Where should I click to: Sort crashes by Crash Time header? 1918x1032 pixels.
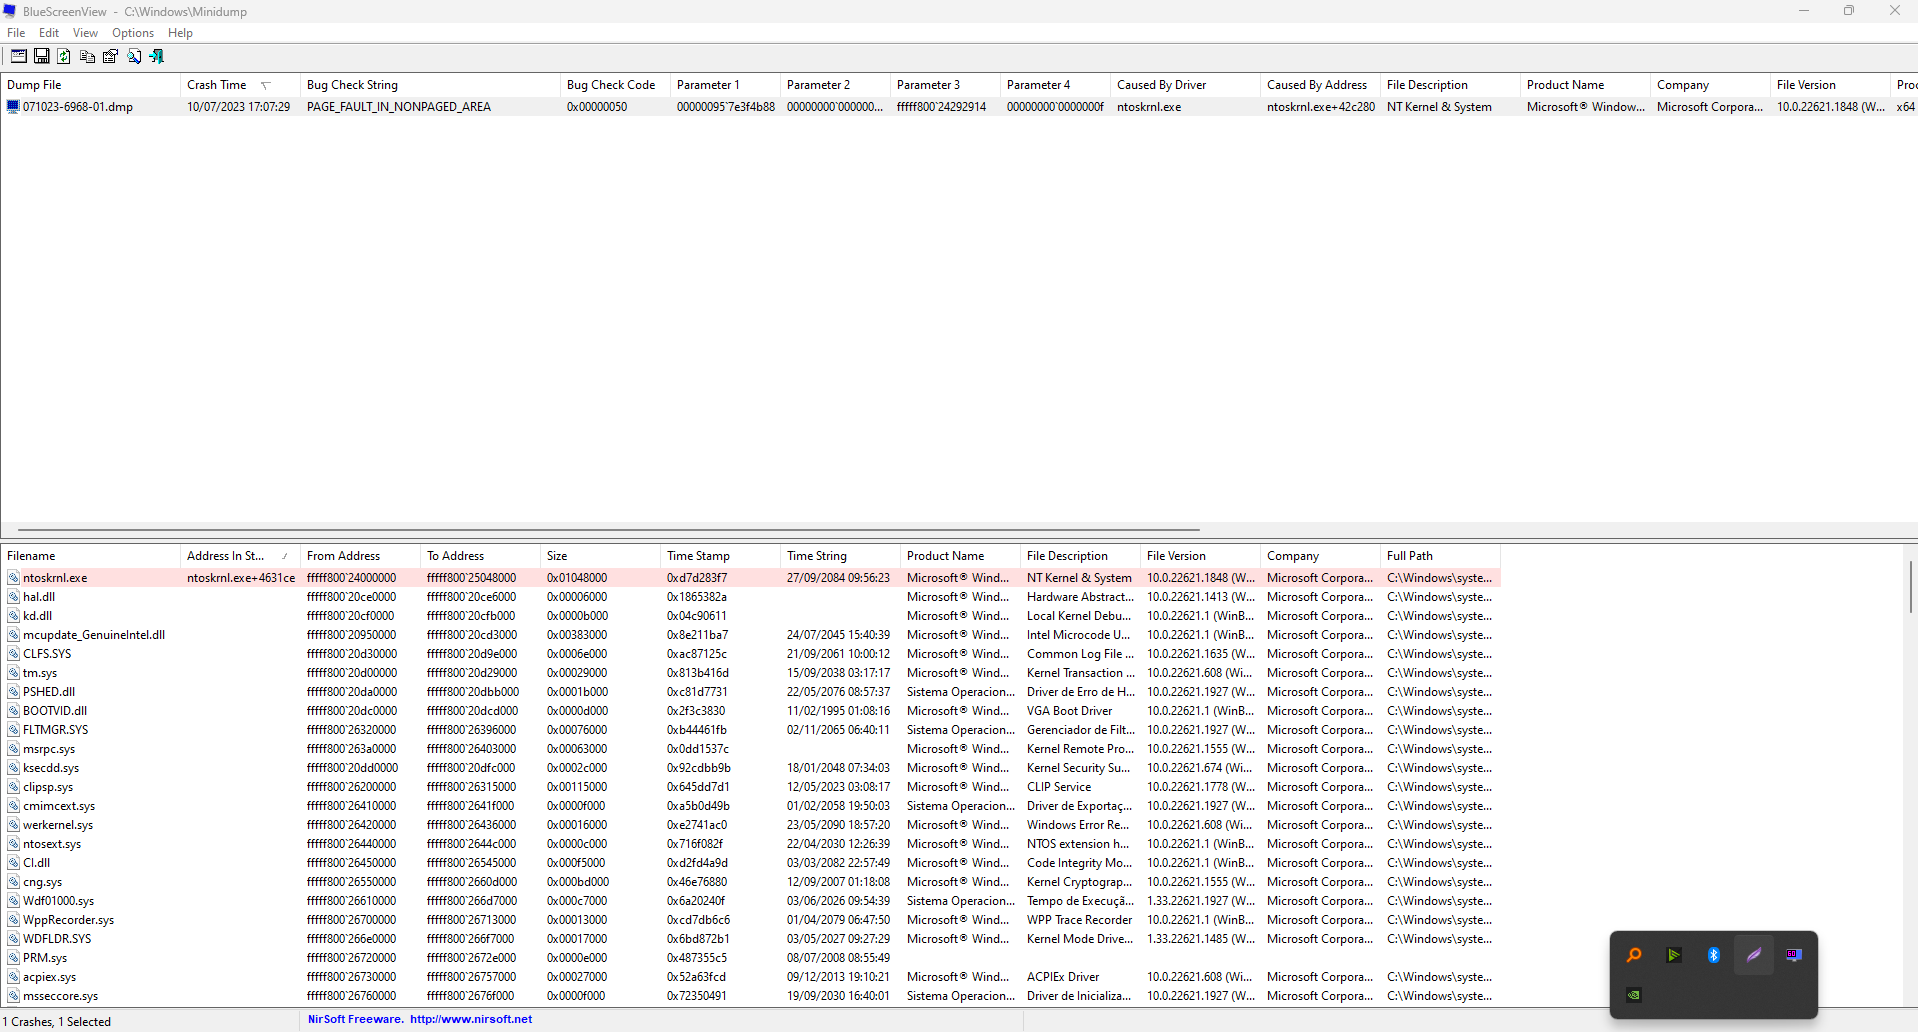(240, 85)
